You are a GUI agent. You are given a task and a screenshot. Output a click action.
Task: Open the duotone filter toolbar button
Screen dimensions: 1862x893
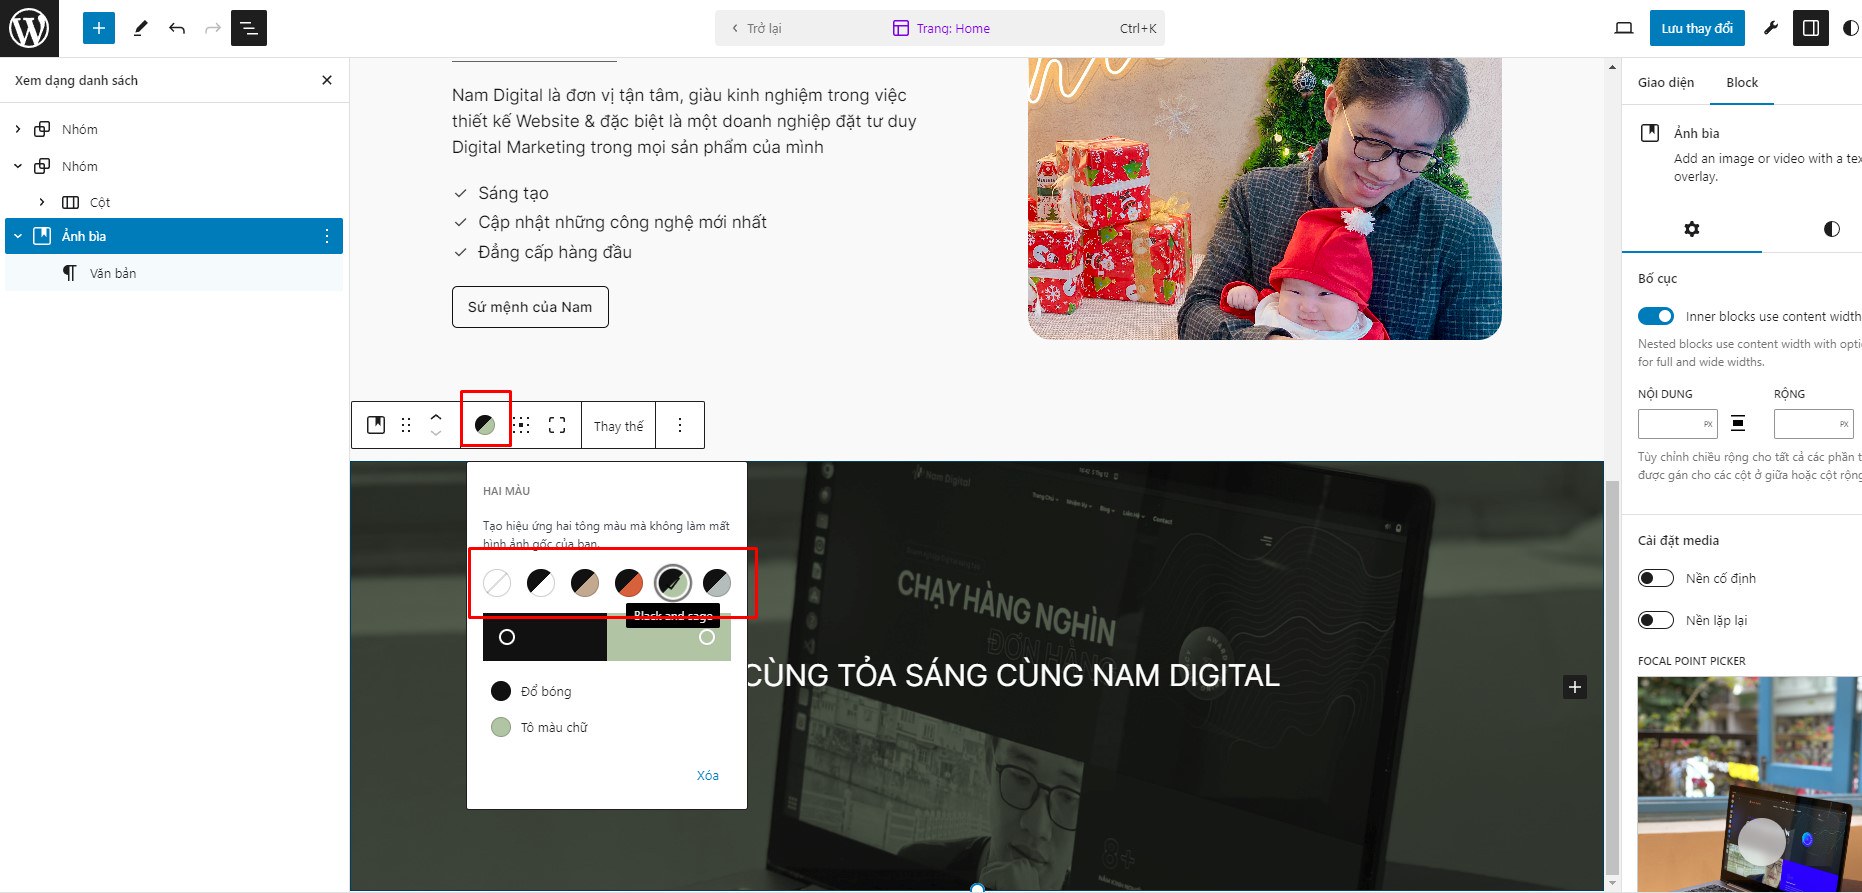485,425
